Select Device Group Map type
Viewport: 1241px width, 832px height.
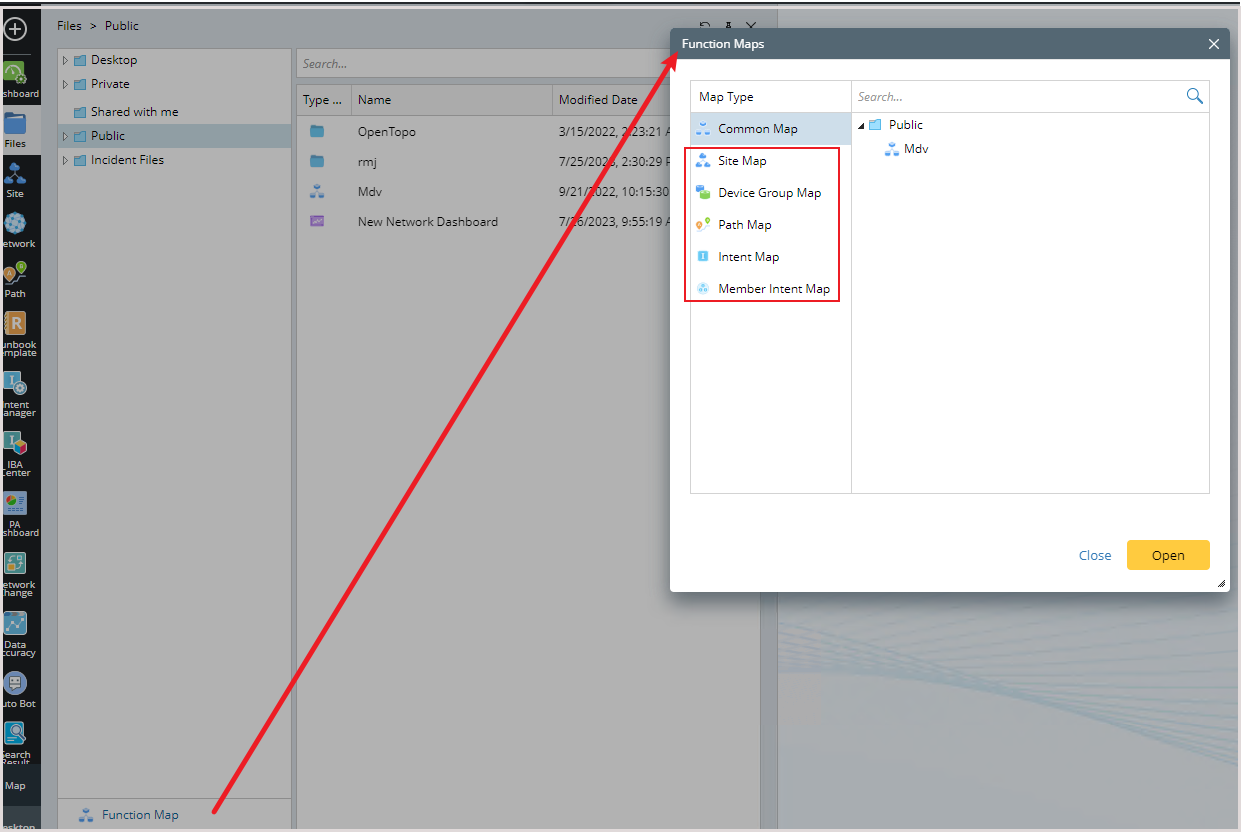click(x=770, y=193)
